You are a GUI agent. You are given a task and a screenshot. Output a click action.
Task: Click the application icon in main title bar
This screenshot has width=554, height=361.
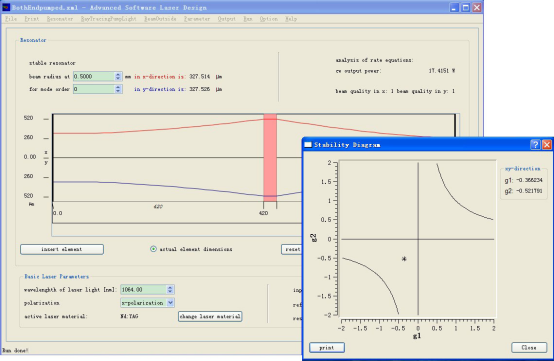tap(6, 7)
